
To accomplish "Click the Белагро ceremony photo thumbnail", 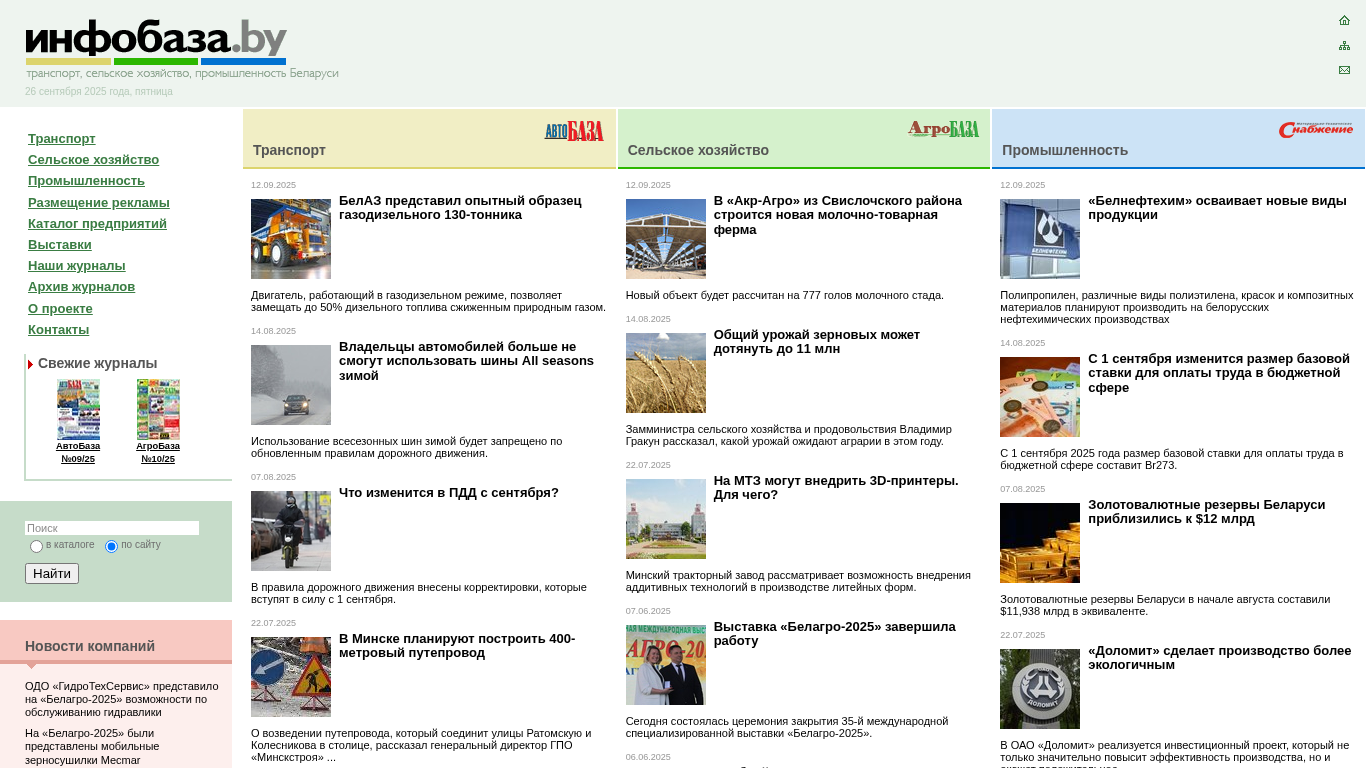I will (666, 665).
